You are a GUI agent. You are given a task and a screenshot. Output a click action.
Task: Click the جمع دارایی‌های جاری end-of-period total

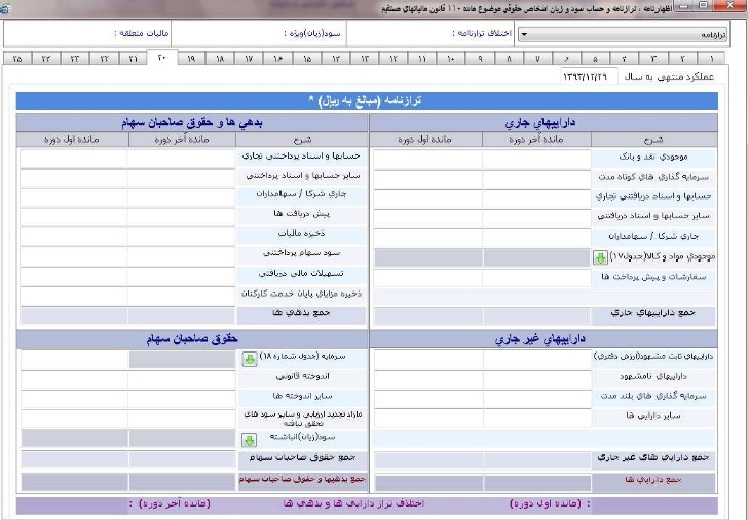click(537, 317)
